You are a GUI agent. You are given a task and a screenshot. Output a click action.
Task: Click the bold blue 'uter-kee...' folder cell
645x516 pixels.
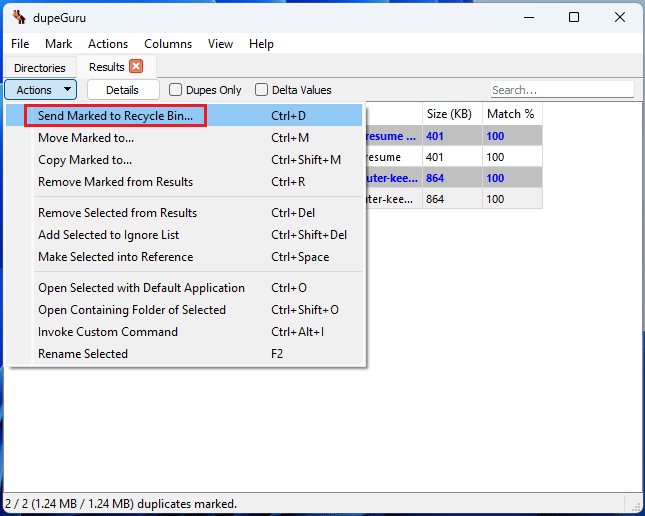pos(394,178)
